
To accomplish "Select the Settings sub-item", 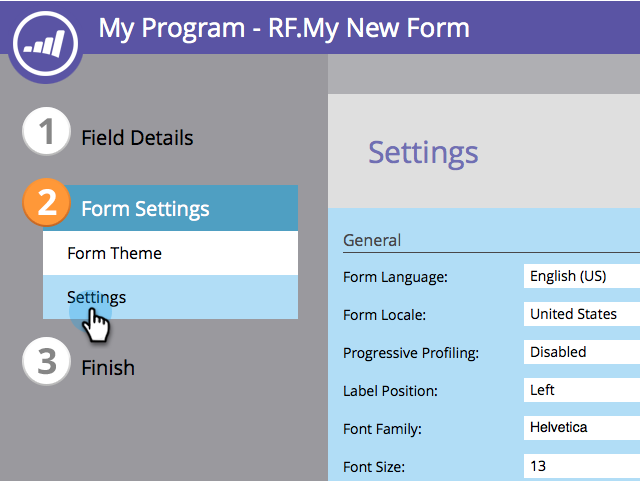I will [x=97, y=297].
